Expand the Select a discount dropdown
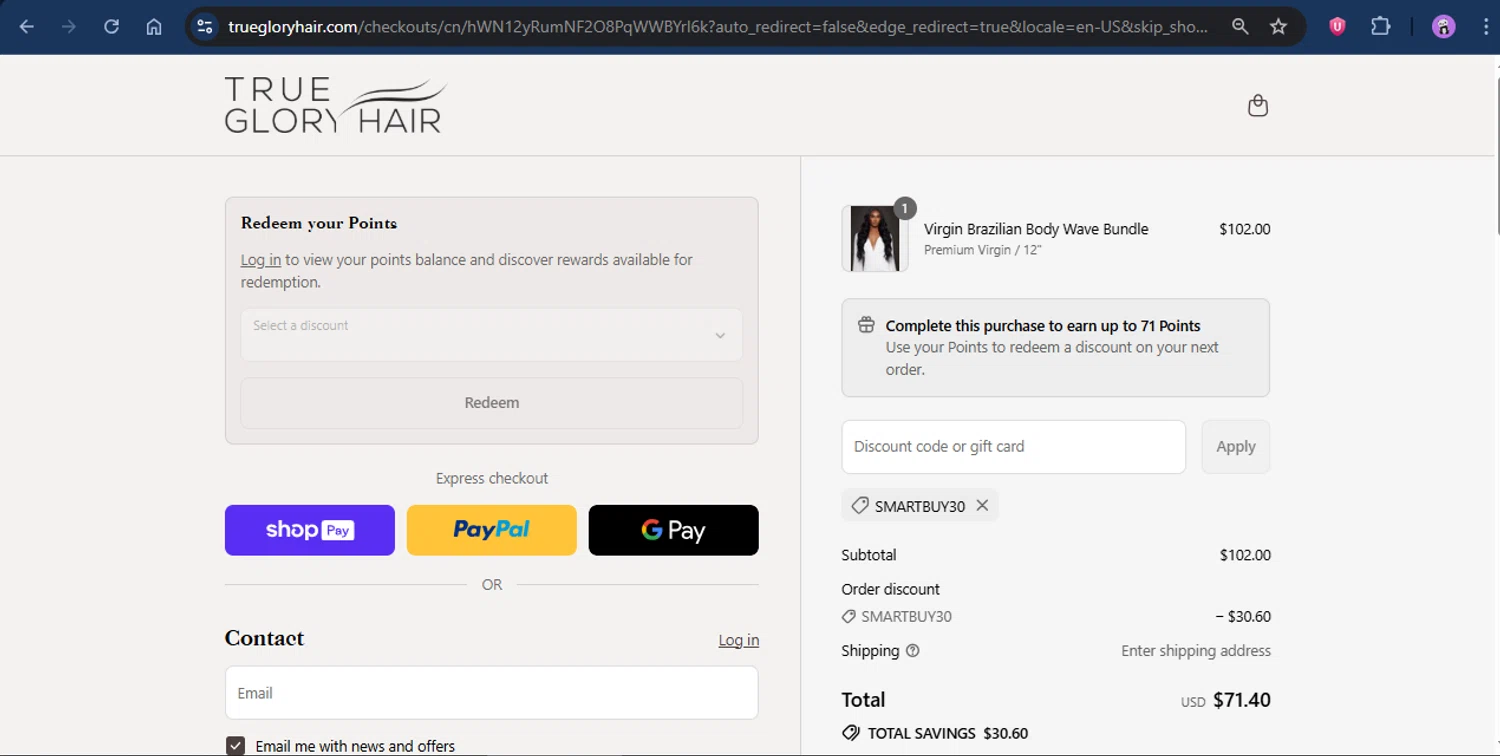 click(491, 335)
